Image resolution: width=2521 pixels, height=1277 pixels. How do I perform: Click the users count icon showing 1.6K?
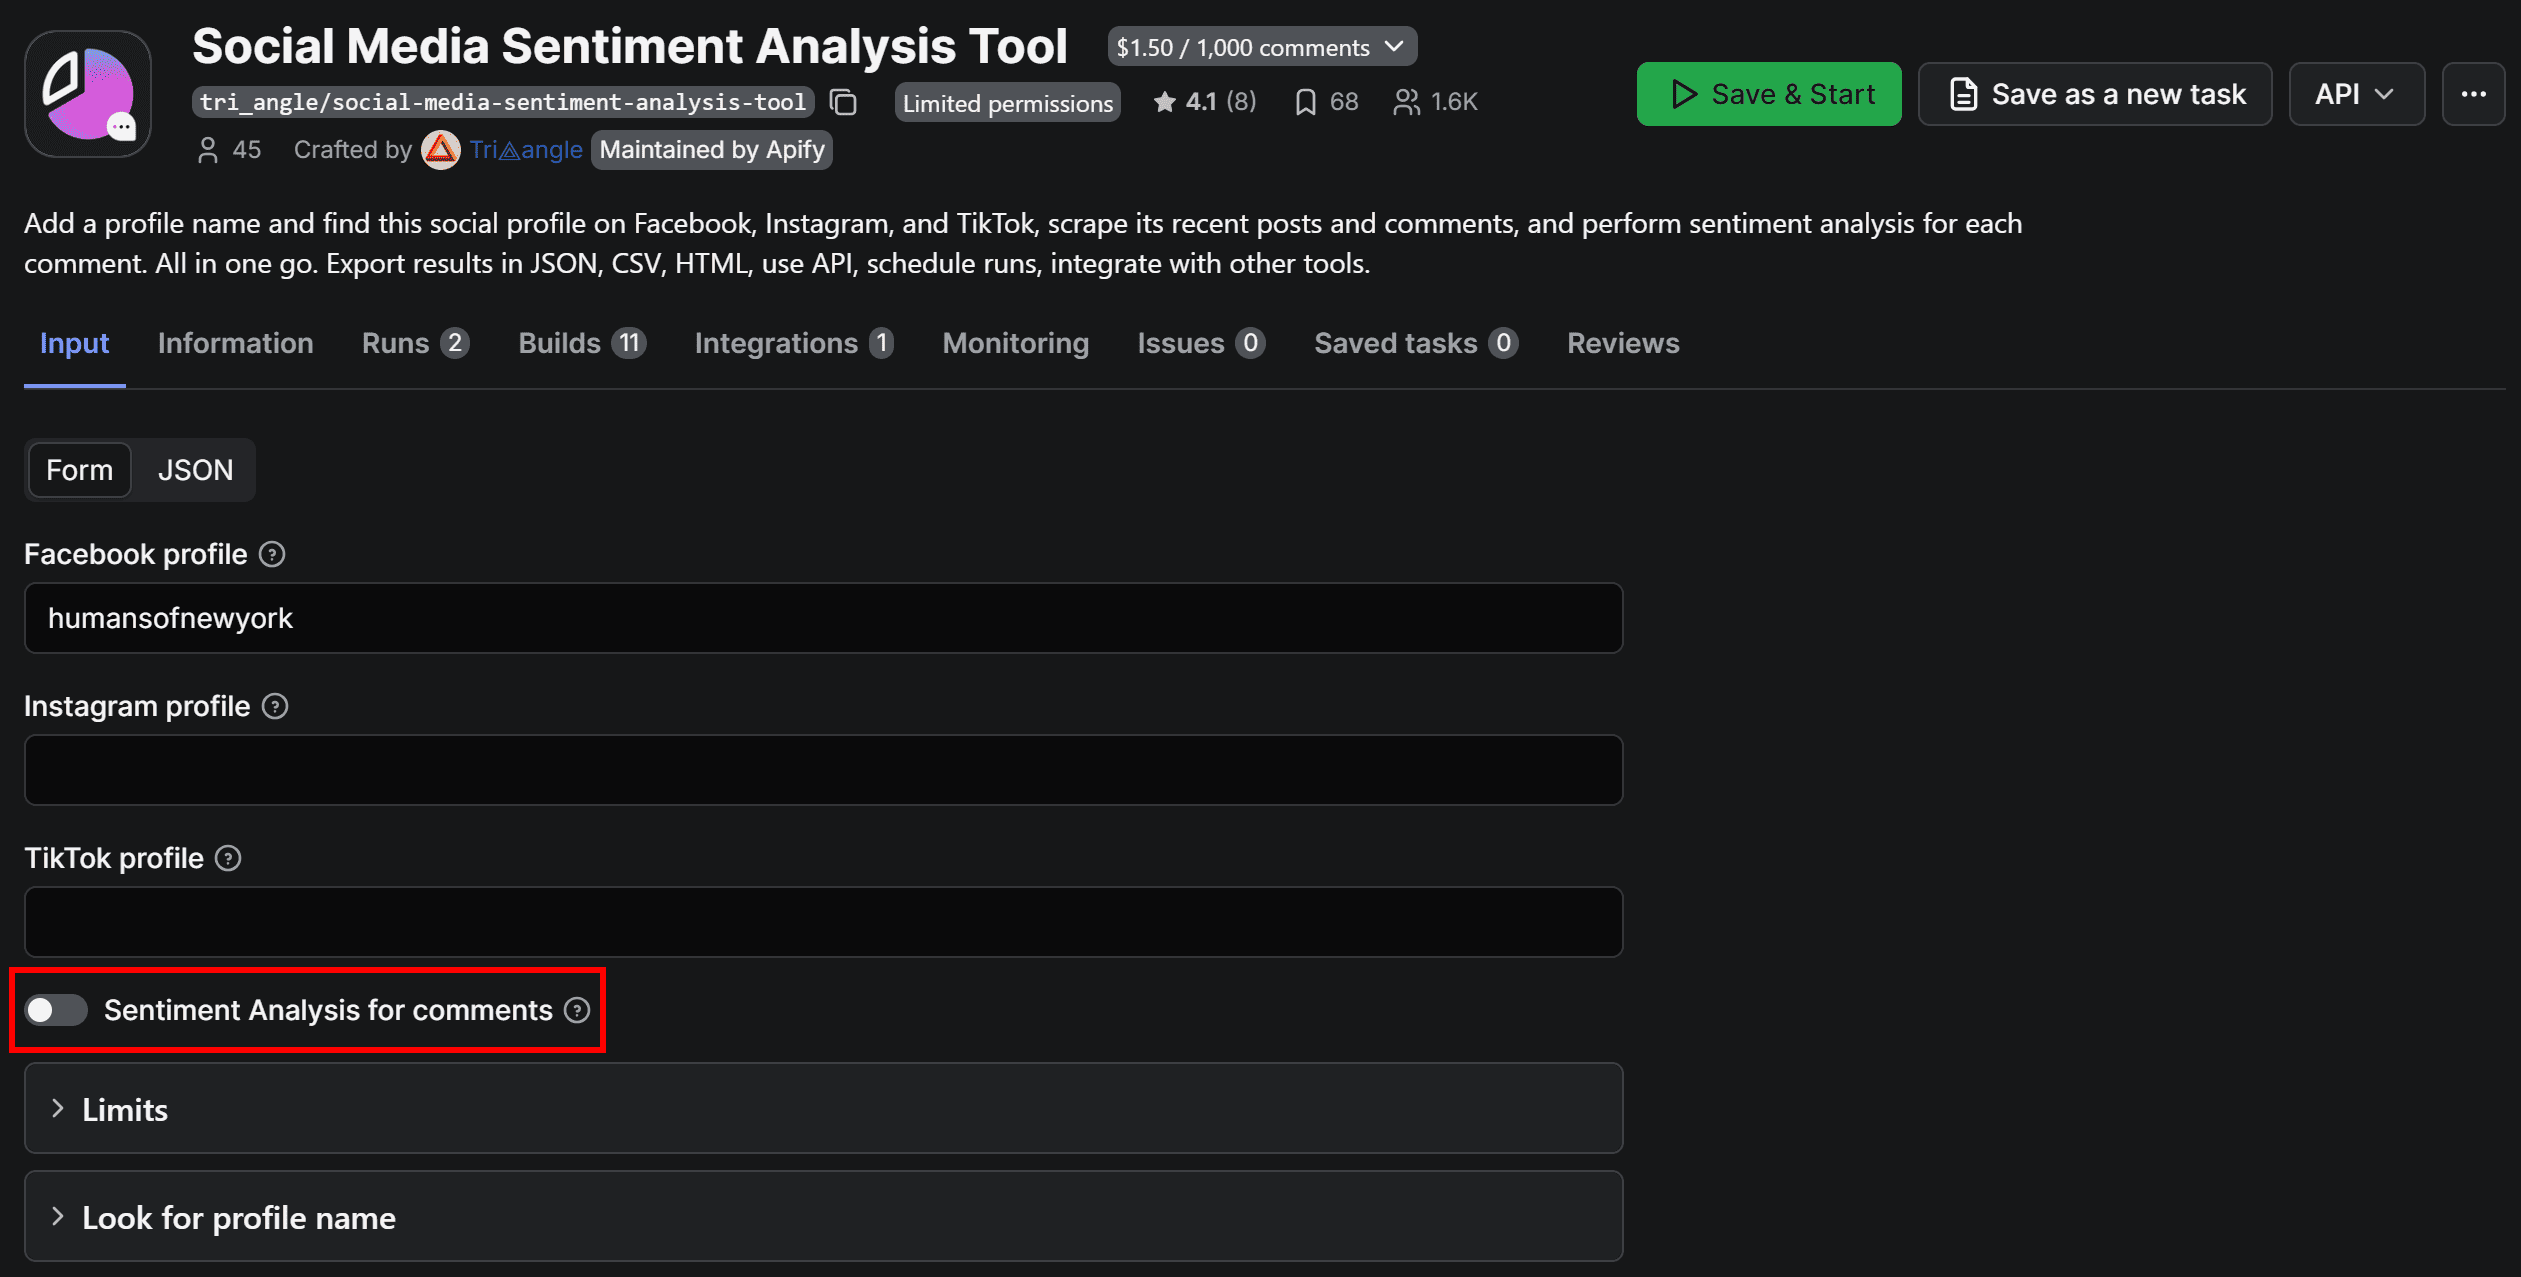click(1409, 101)
